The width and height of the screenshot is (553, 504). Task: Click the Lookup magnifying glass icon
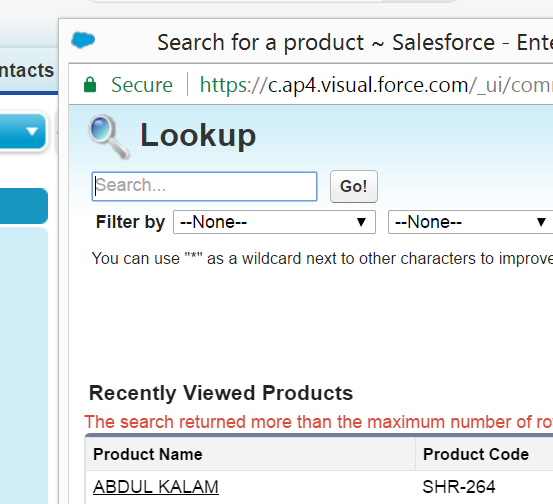tap(109, 136)
